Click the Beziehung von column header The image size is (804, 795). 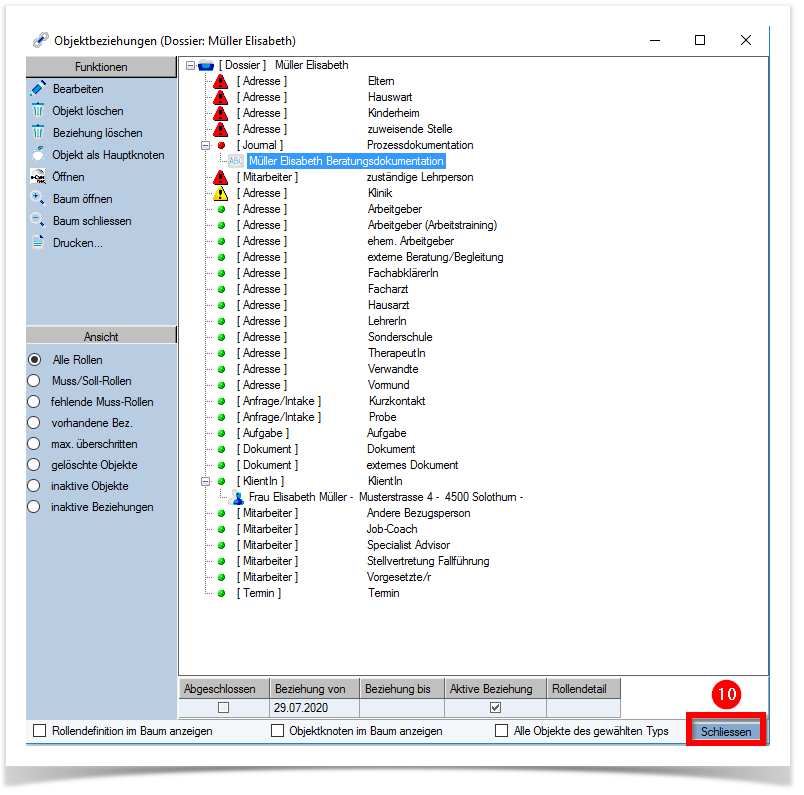314,688
